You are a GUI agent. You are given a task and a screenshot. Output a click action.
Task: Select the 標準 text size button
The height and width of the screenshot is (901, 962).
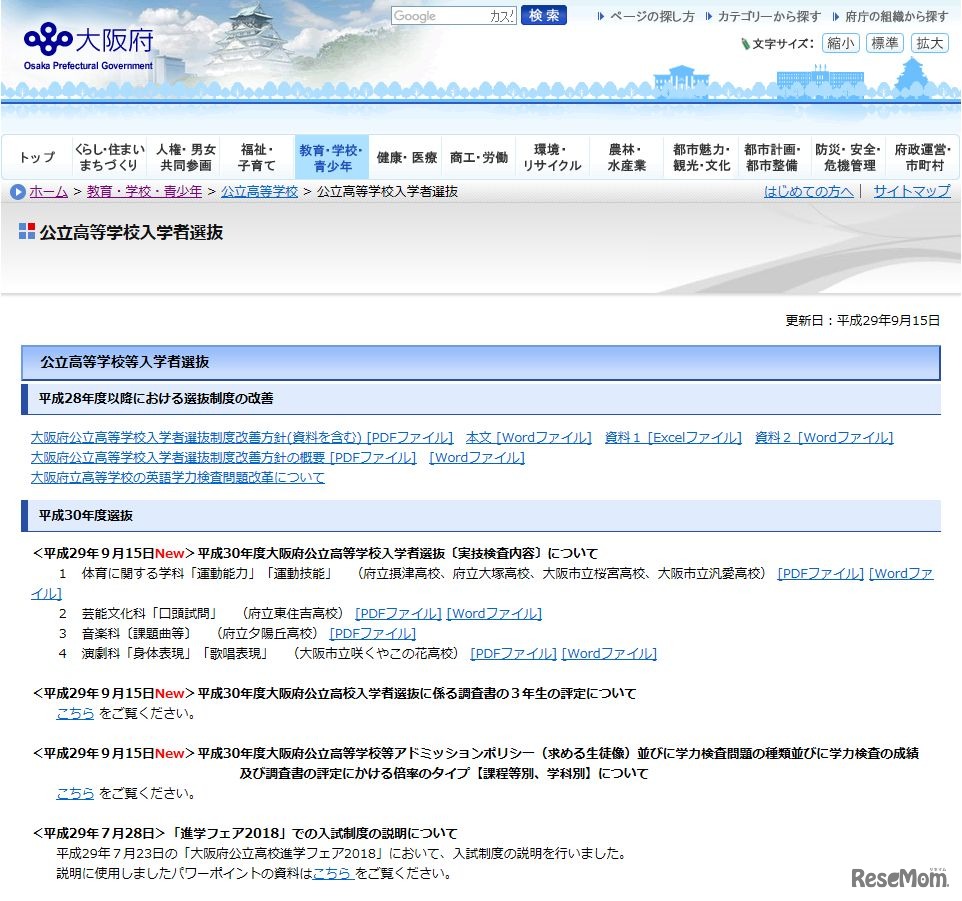click(884, 43)
